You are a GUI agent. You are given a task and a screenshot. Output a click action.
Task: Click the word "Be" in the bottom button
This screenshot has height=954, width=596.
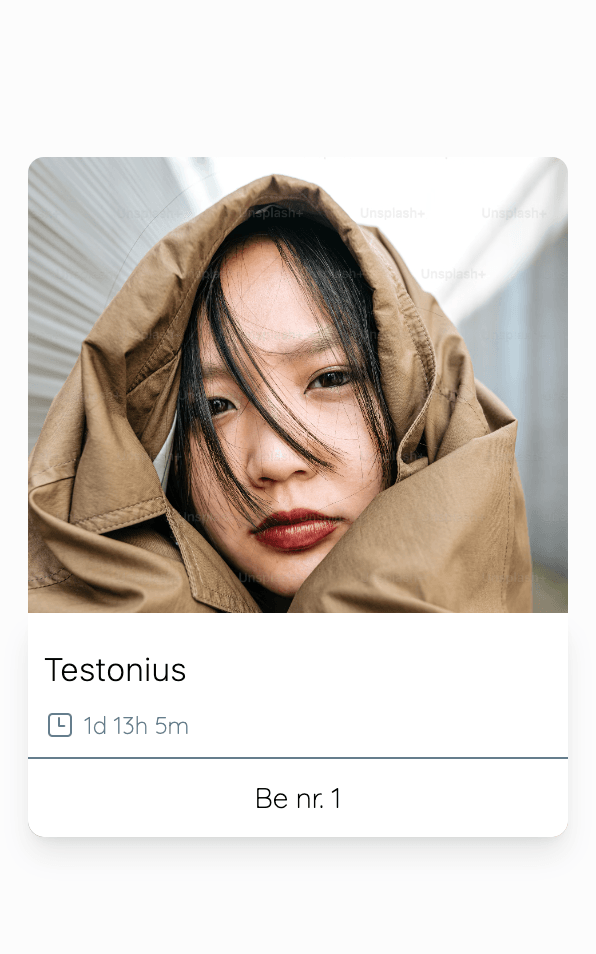(272, 798)
